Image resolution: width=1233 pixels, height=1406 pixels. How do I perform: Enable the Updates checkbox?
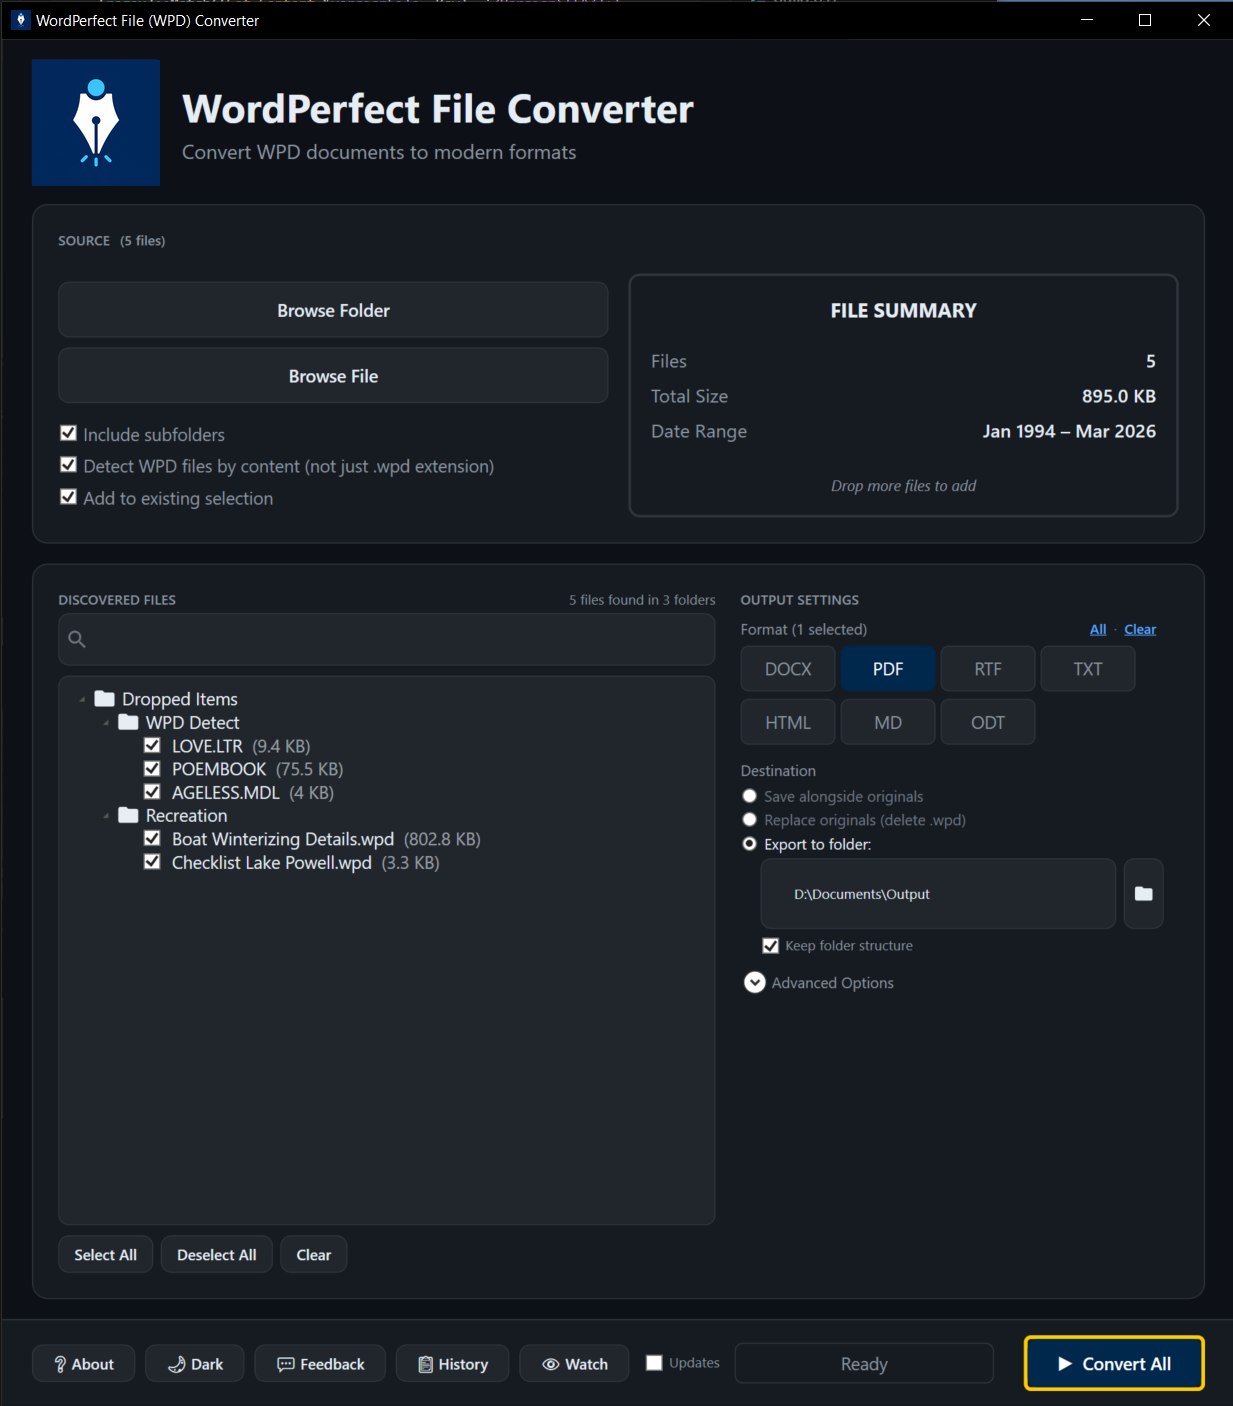pyautogui.click(x=654, y=1363)
